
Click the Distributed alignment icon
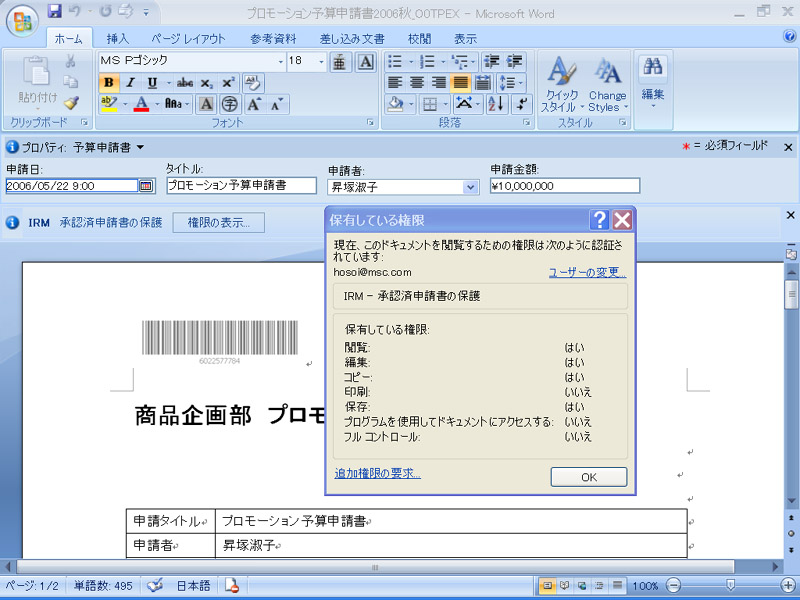coord(482,83)
